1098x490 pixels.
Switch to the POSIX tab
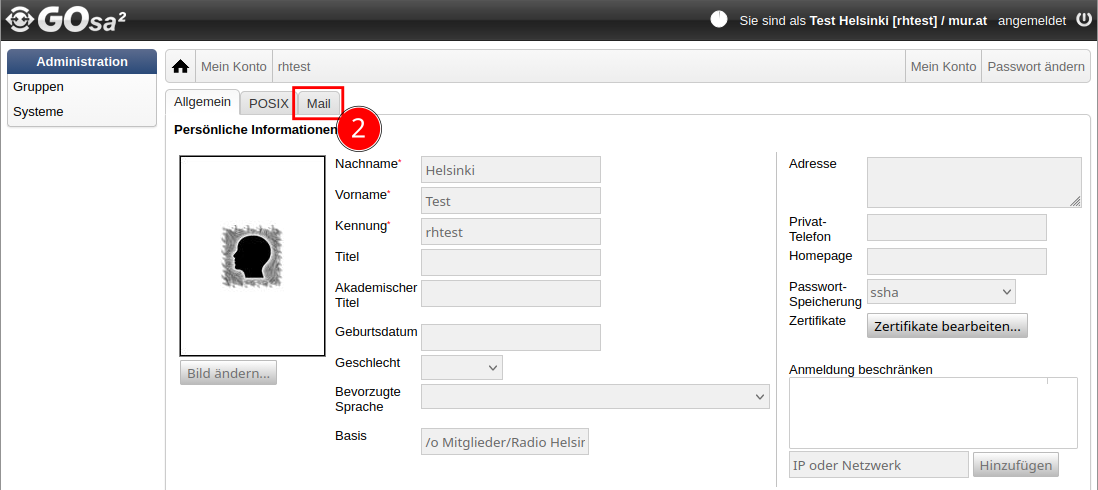coord(268,103)
